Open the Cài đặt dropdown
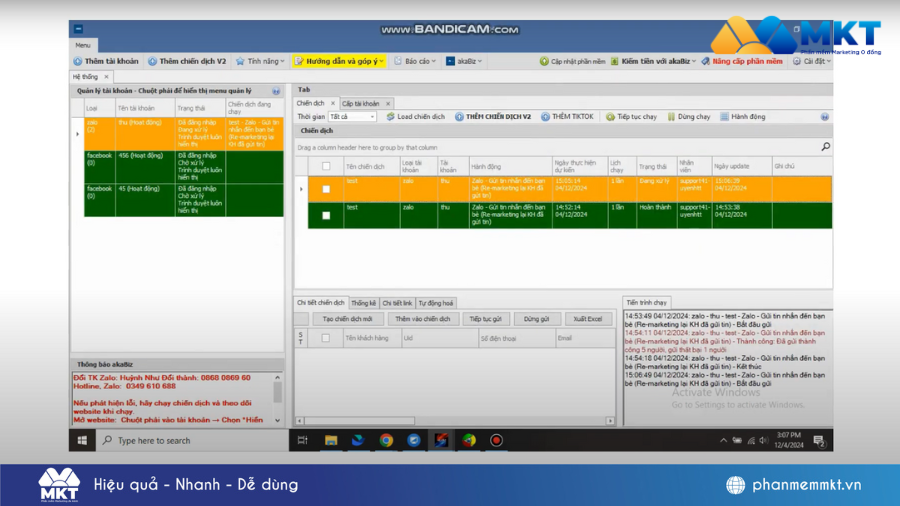Screen dimensions: 900x506 pos(812,61)
